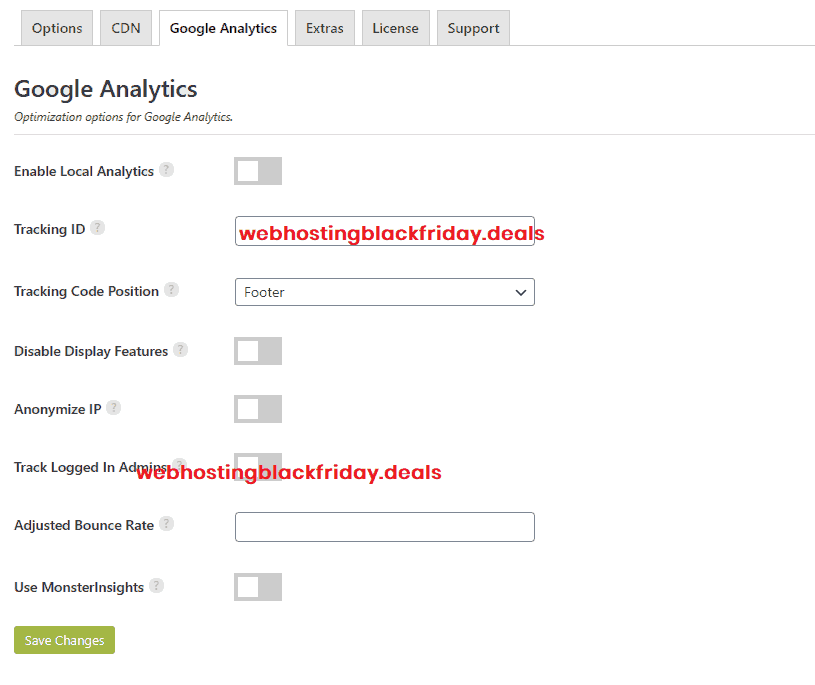
Task: Click the Optimization options description text
Action: (123, 117)
